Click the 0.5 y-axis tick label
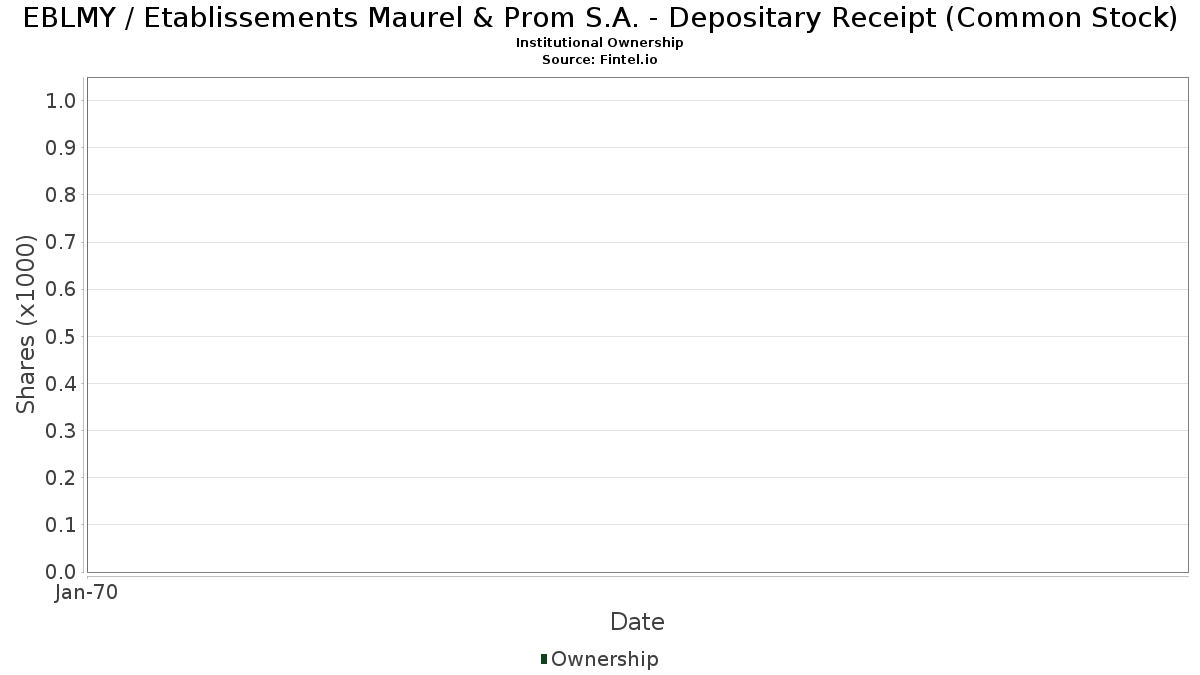The image size is (1200, 675). 61,336
